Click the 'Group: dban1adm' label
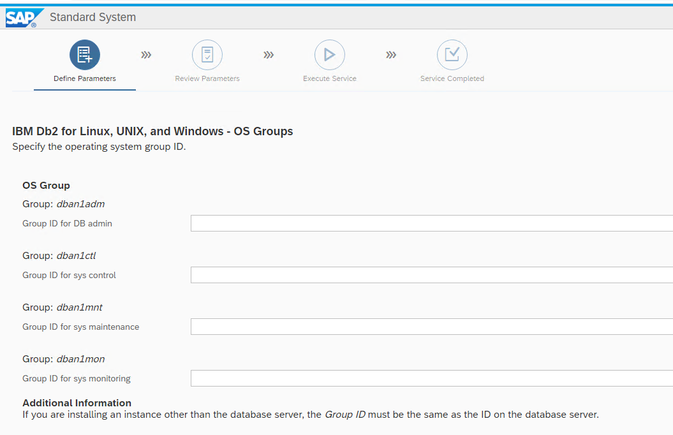 pyautogui.click(x=64, y=204)
